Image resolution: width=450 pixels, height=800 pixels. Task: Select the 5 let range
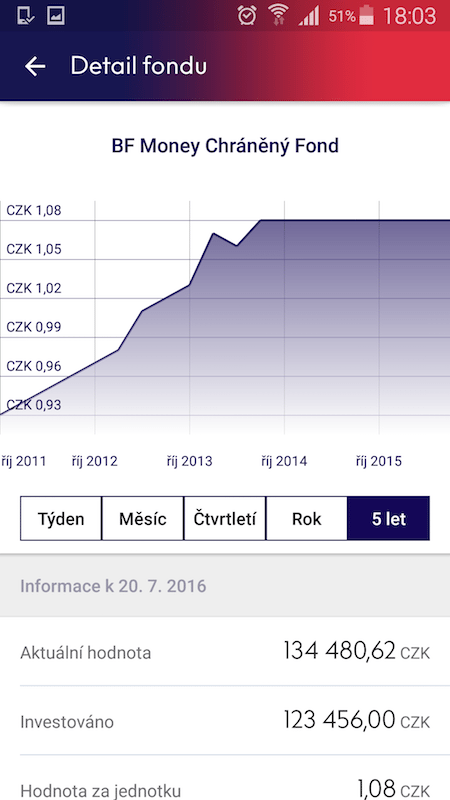[x=389, y=518]
